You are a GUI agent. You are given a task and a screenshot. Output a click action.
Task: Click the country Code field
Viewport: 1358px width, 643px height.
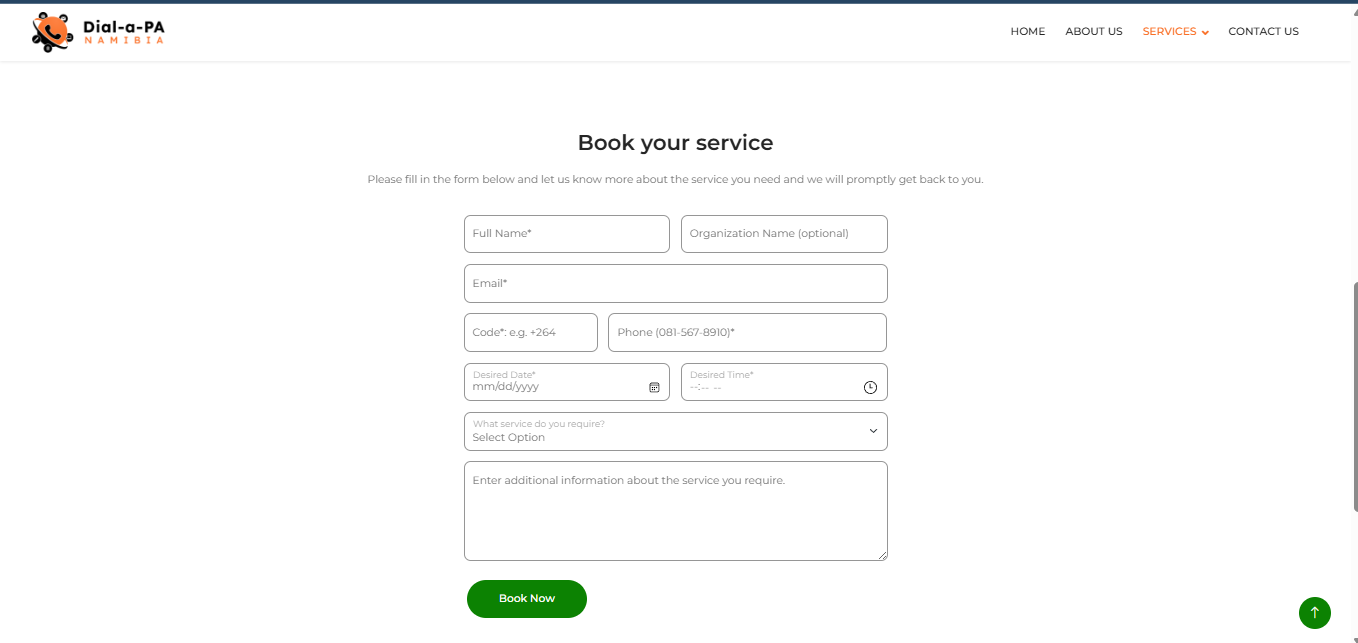tap(530, 333)
